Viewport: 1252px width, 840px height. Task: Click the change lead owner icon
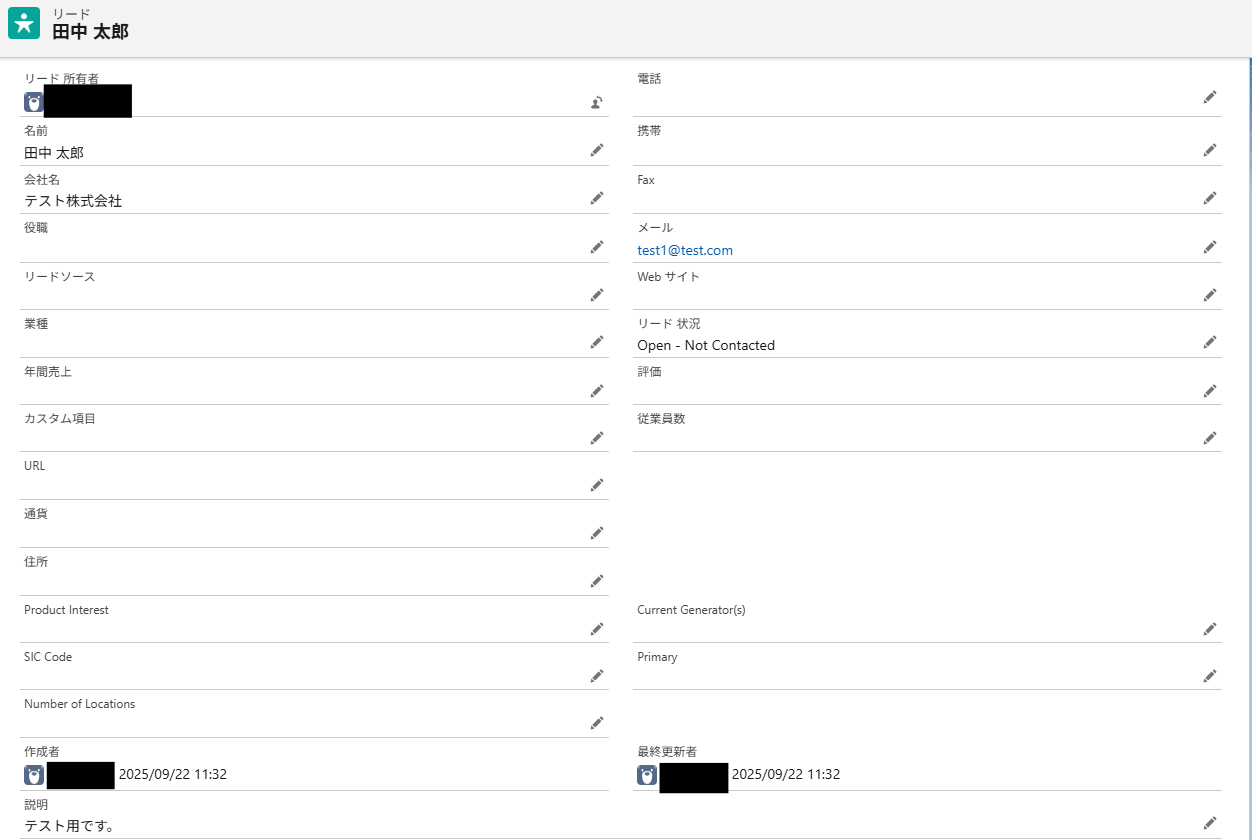[x=597, y=102]
